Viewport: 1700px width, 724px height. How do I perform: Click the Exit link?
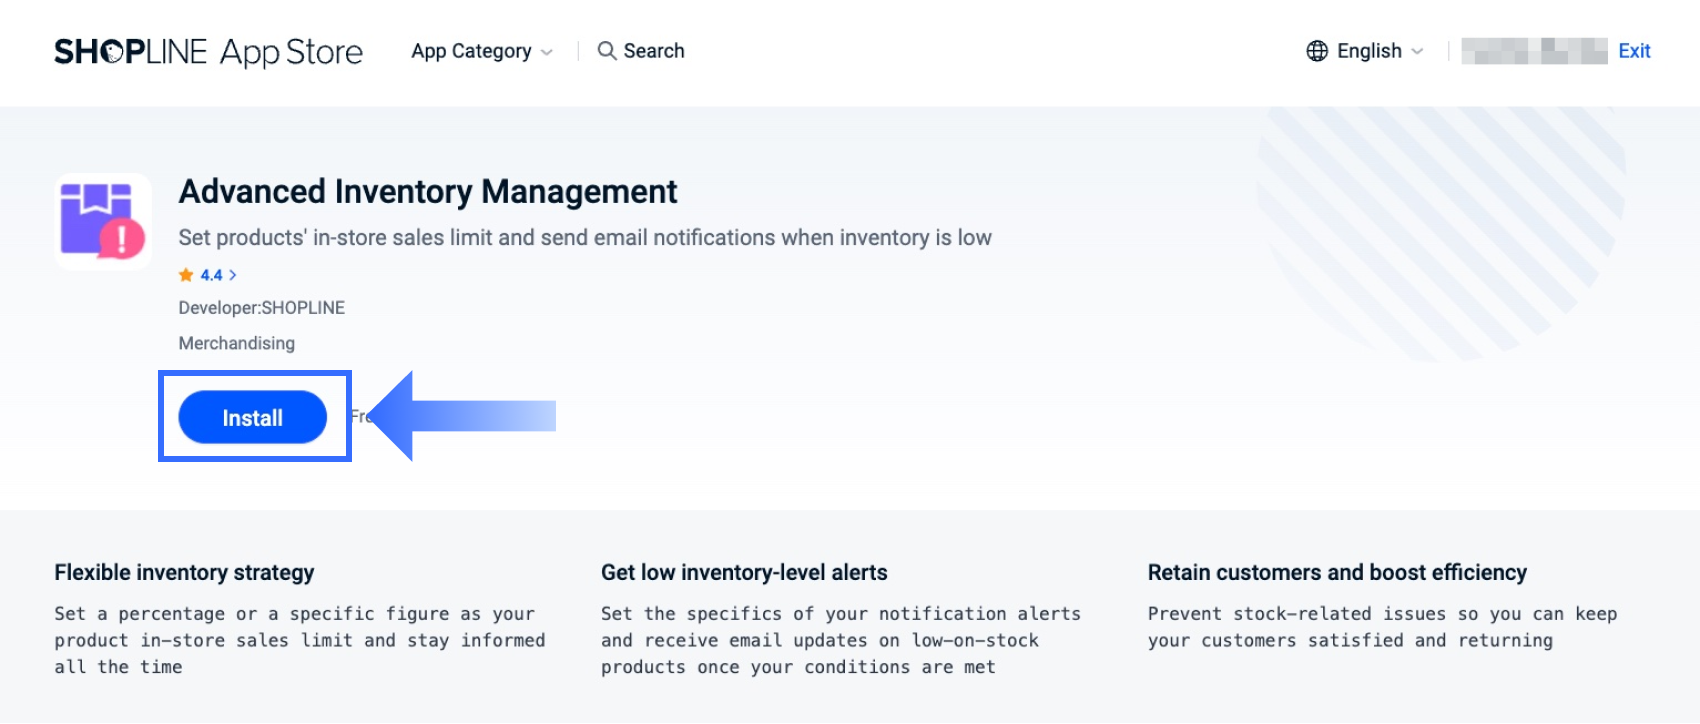pos(1634,51)
